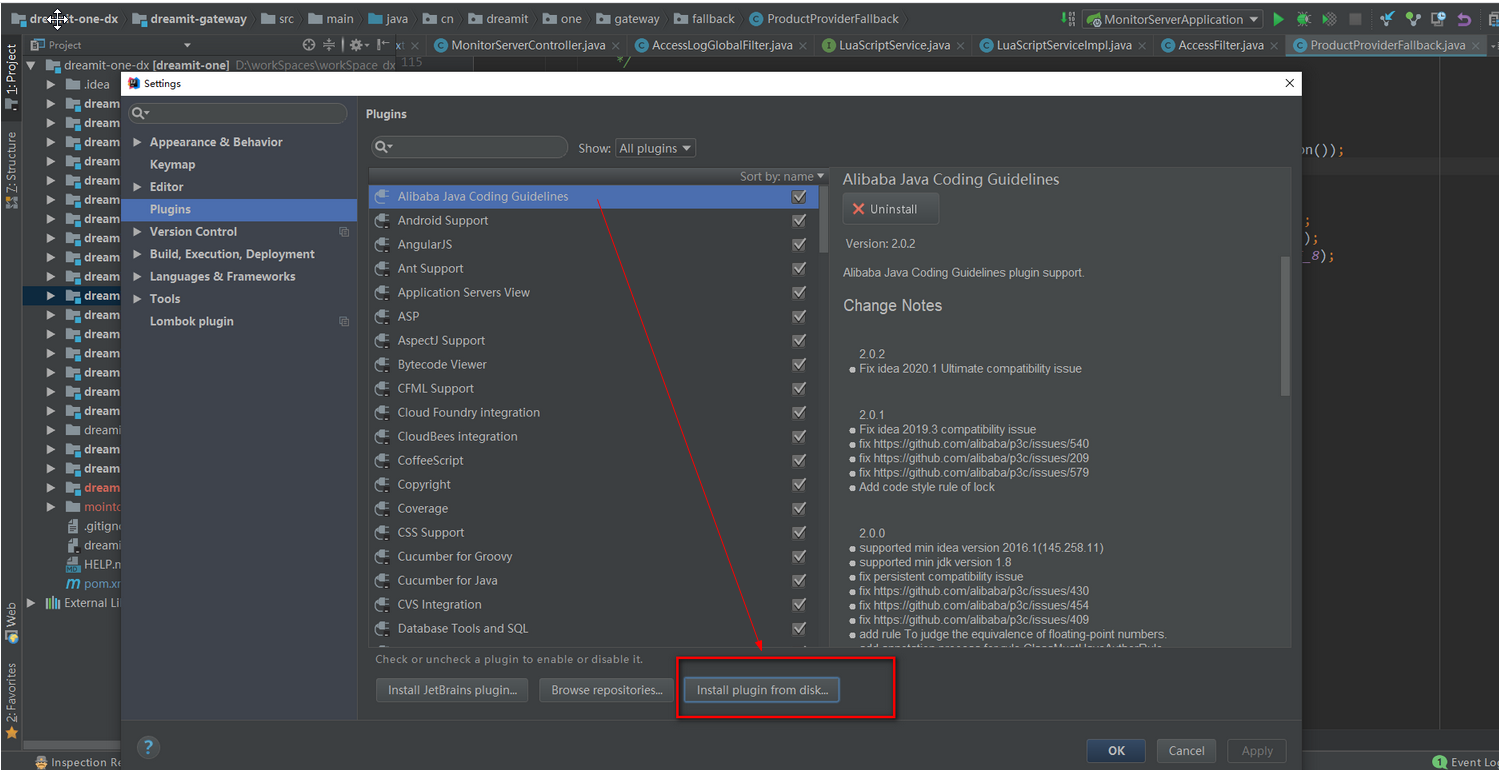Click the Uninstall button for Alibaba plugin
Screen dimensions: 1499x770
coord(891,209)
